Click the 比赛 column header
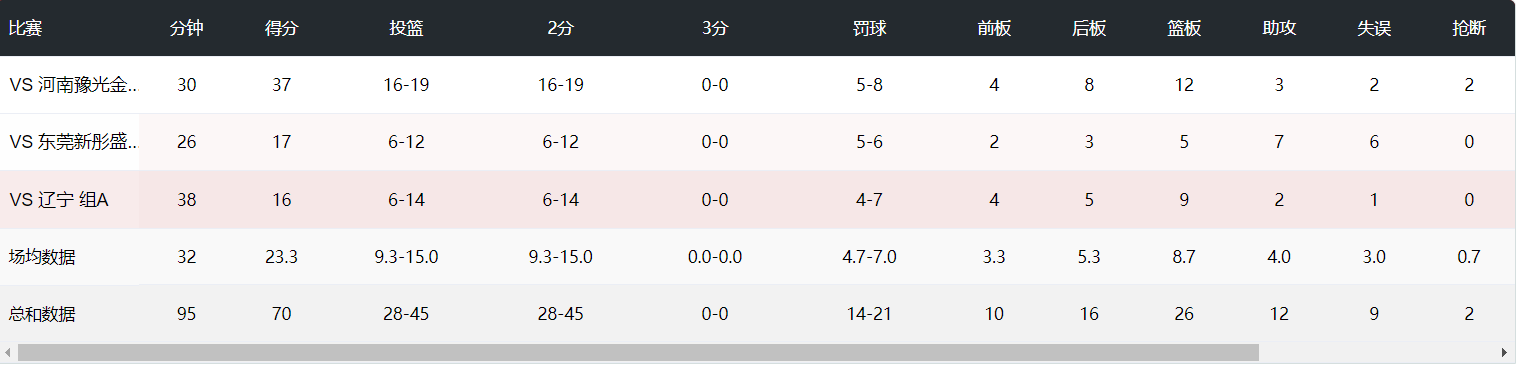Image resolution: width=1522 pixels, height=372 pixels. coord(25,28)
